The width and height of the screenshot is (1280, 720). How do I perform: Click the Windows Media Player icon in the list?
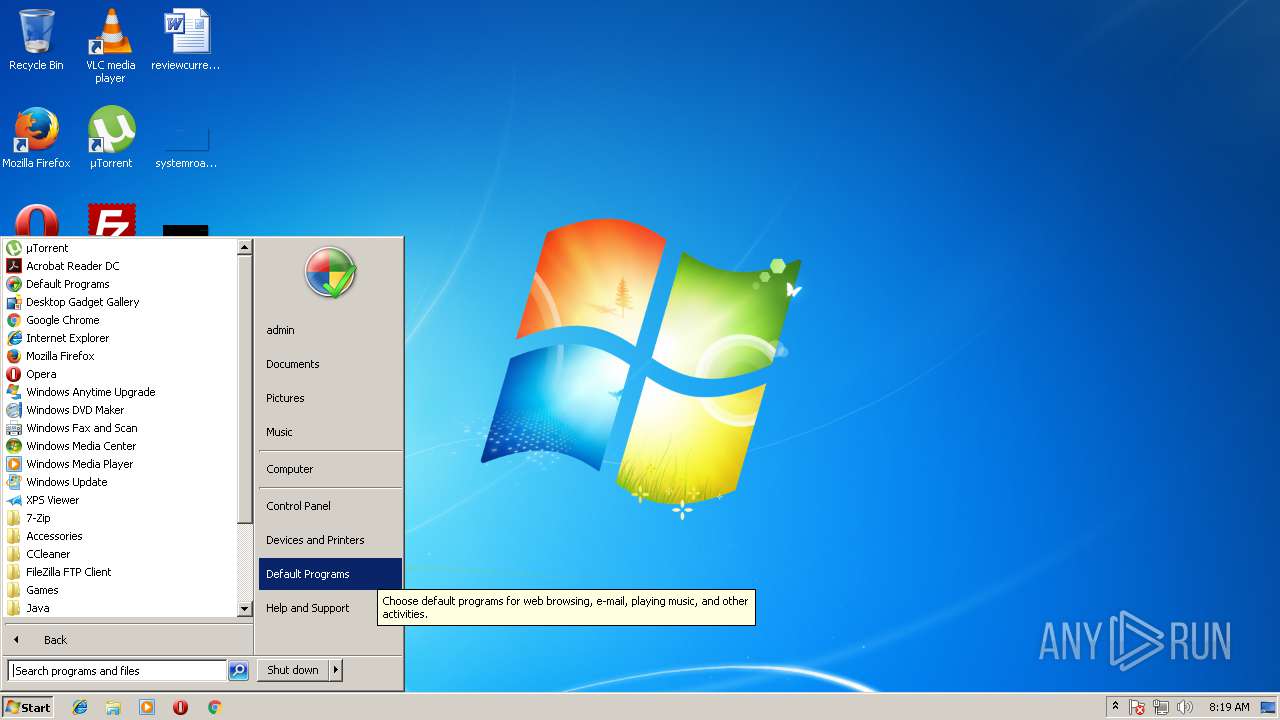[14, 464]
